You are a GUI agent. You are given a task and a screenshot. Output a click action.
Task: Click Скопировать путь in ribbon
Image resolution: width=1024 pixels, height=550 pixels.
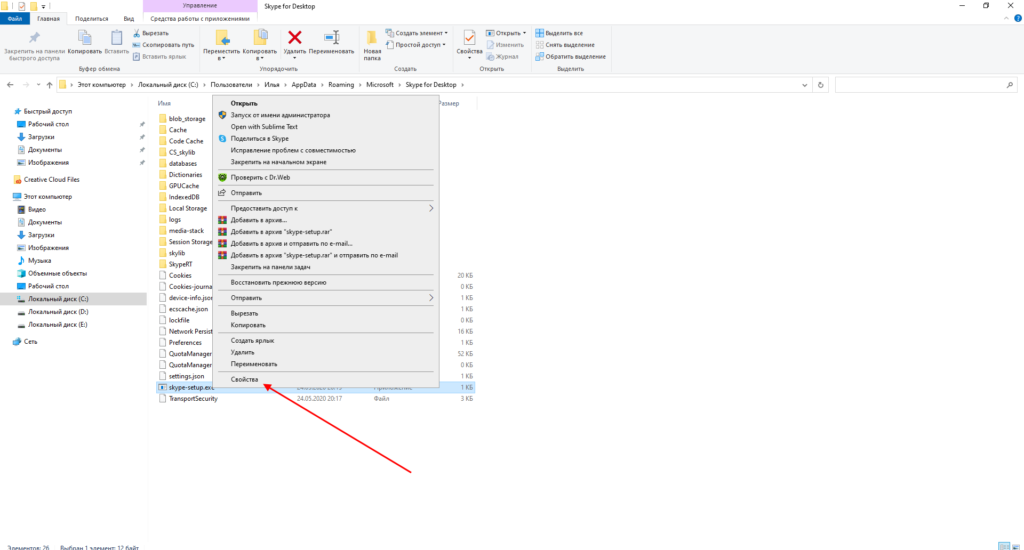(163, 44)
